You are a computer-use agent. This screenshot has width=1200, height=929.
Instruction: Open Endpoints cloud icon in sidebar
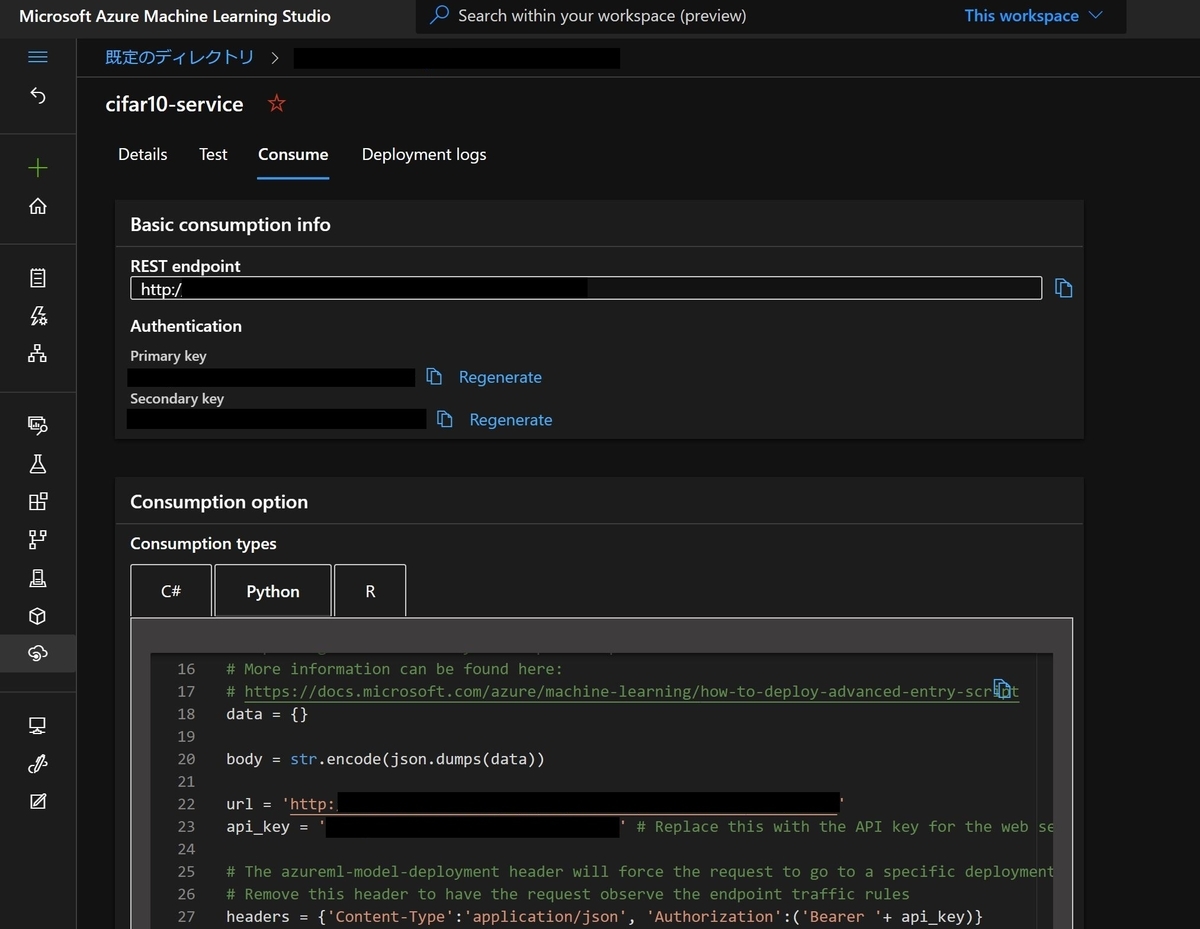tap(37, 653)
